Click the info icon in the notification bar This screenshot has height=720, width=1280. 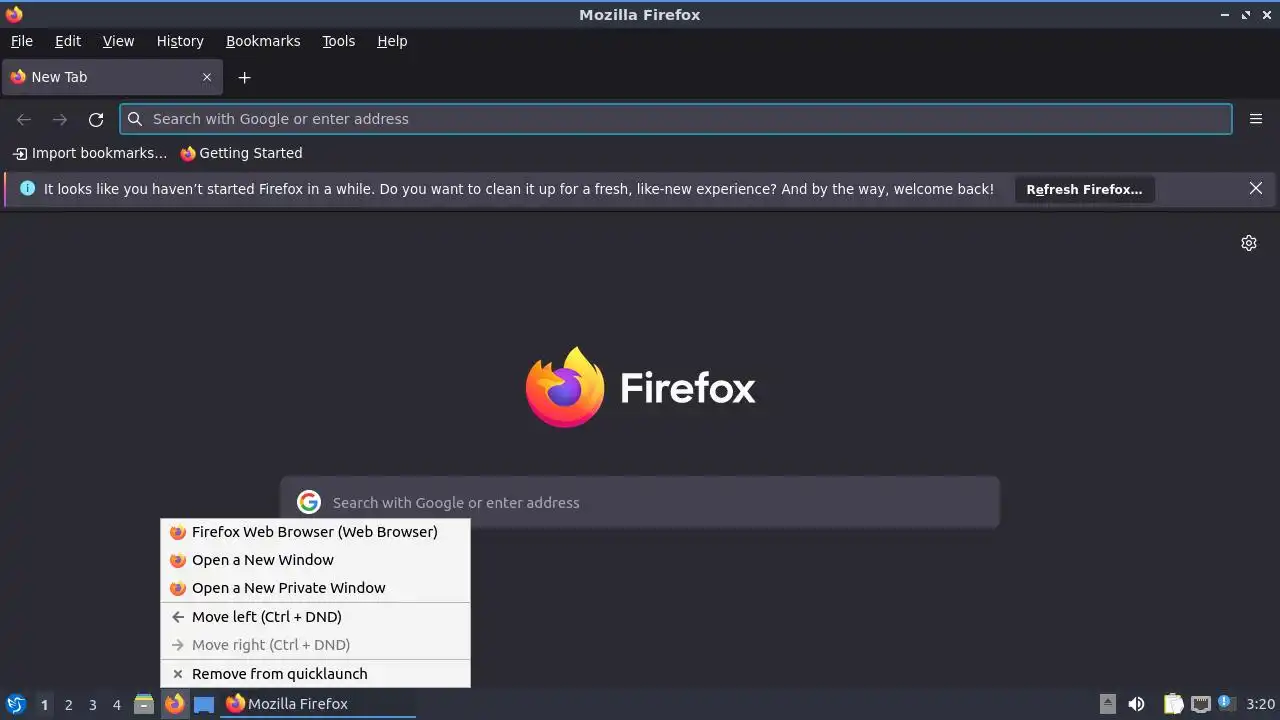coord(27,188)
